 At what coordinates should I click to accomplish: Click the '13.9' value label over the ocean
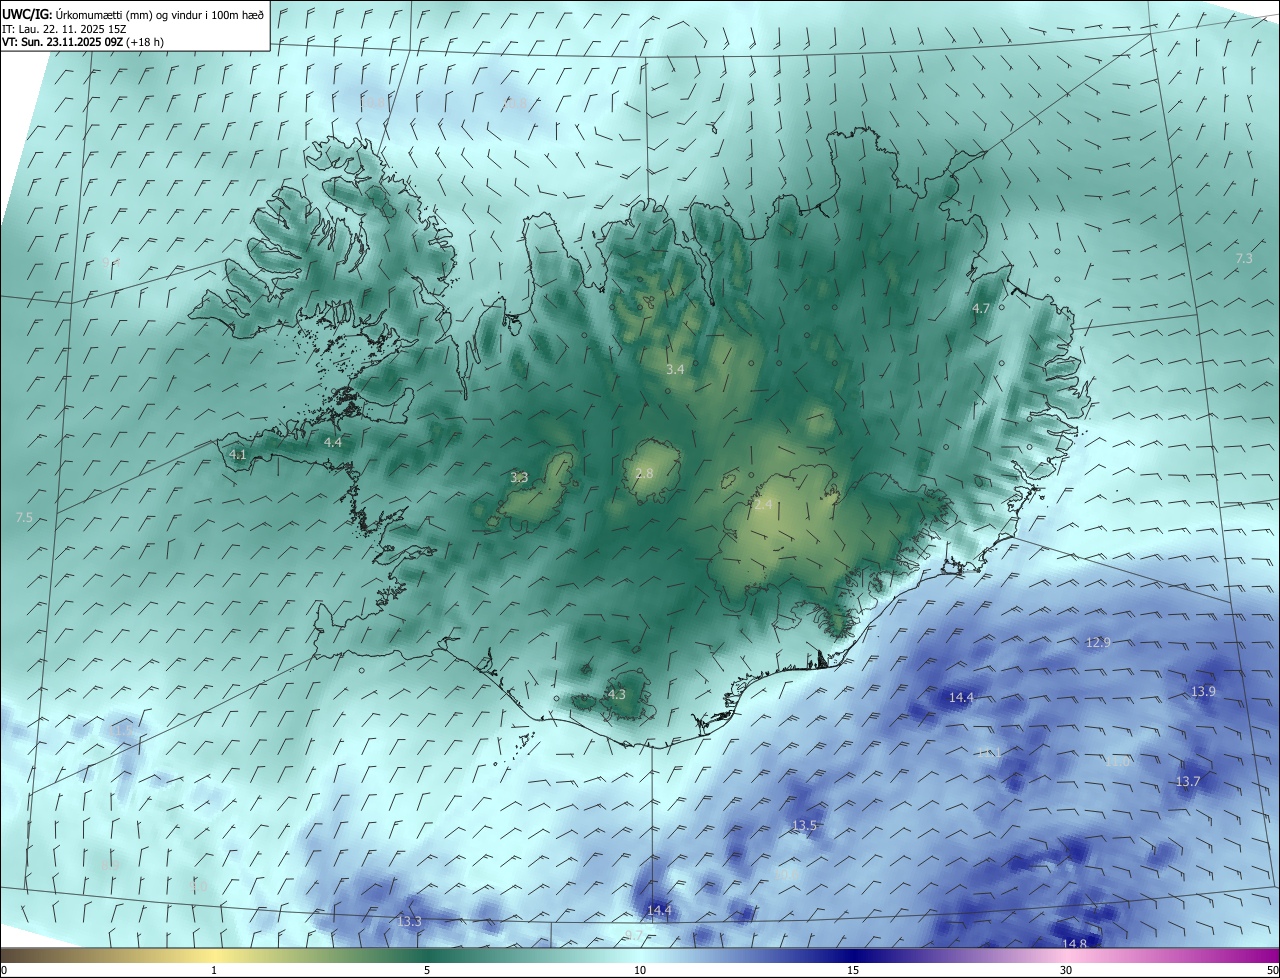pos(1203,691)
